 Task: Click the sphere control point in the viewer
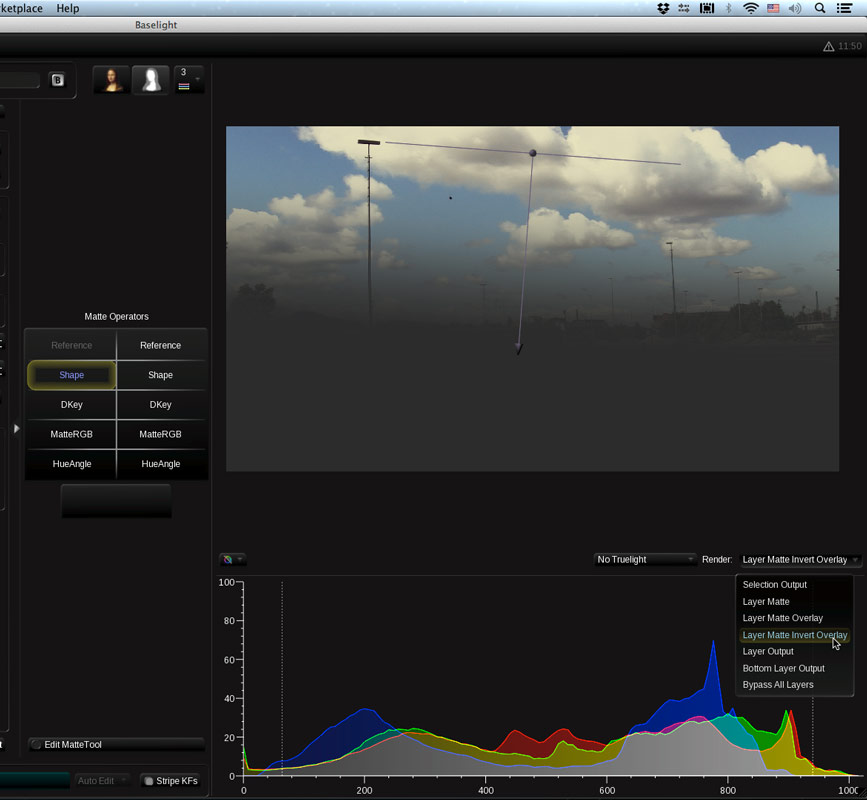[533, 153]
